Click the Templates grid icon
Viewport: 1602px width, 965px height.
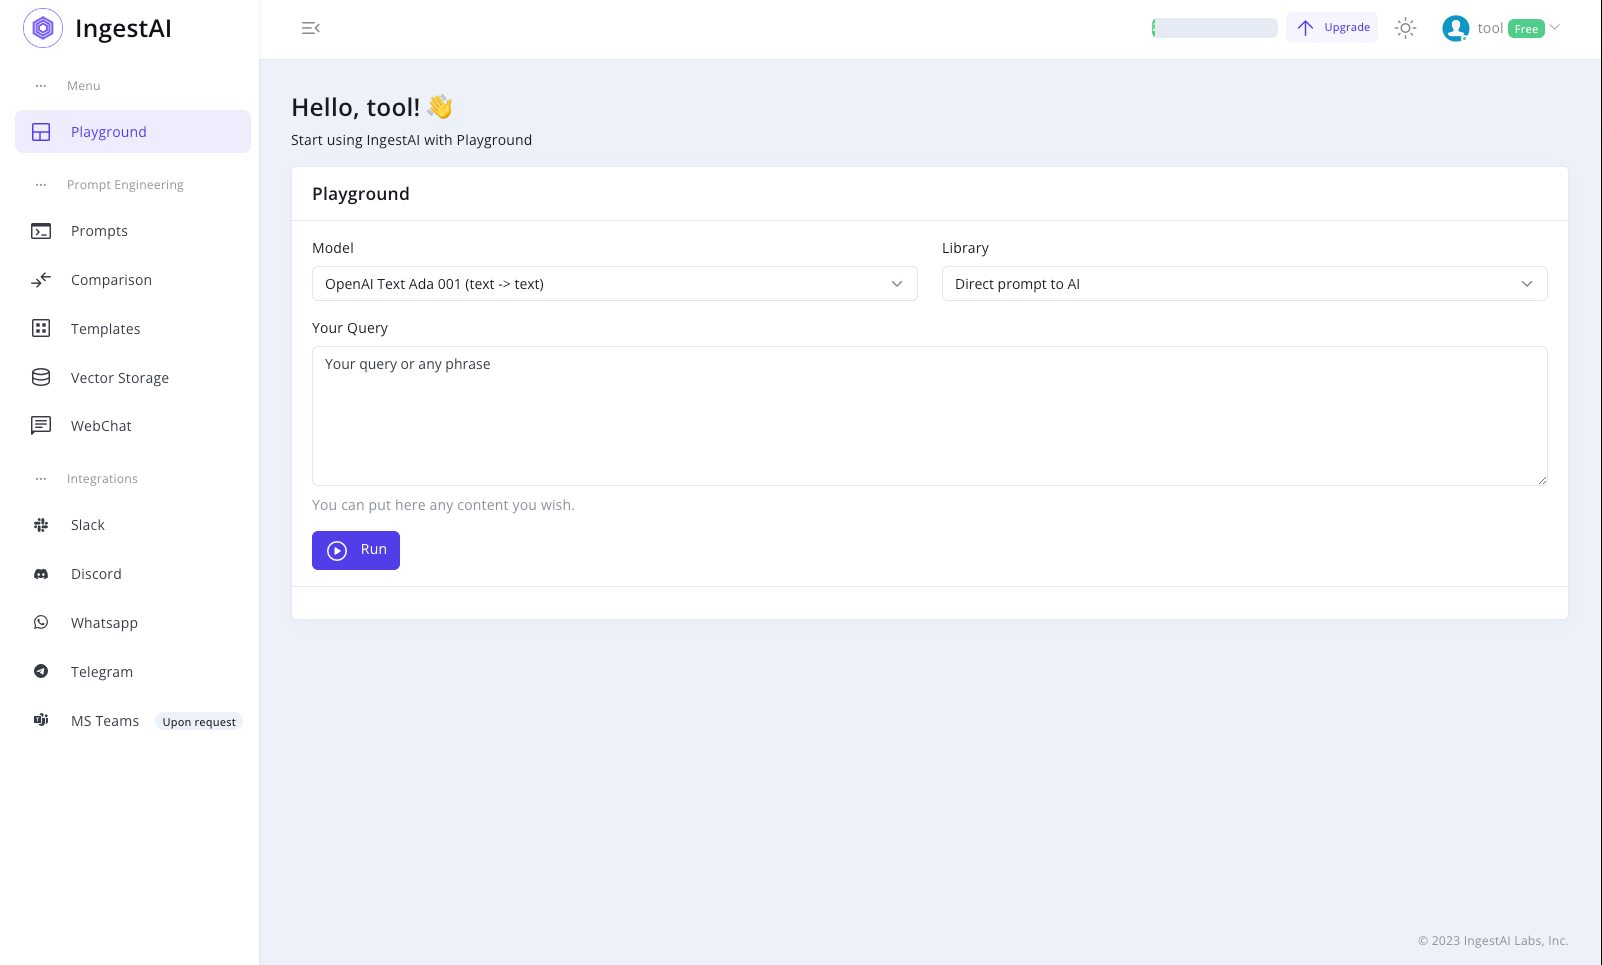[41, 328]
